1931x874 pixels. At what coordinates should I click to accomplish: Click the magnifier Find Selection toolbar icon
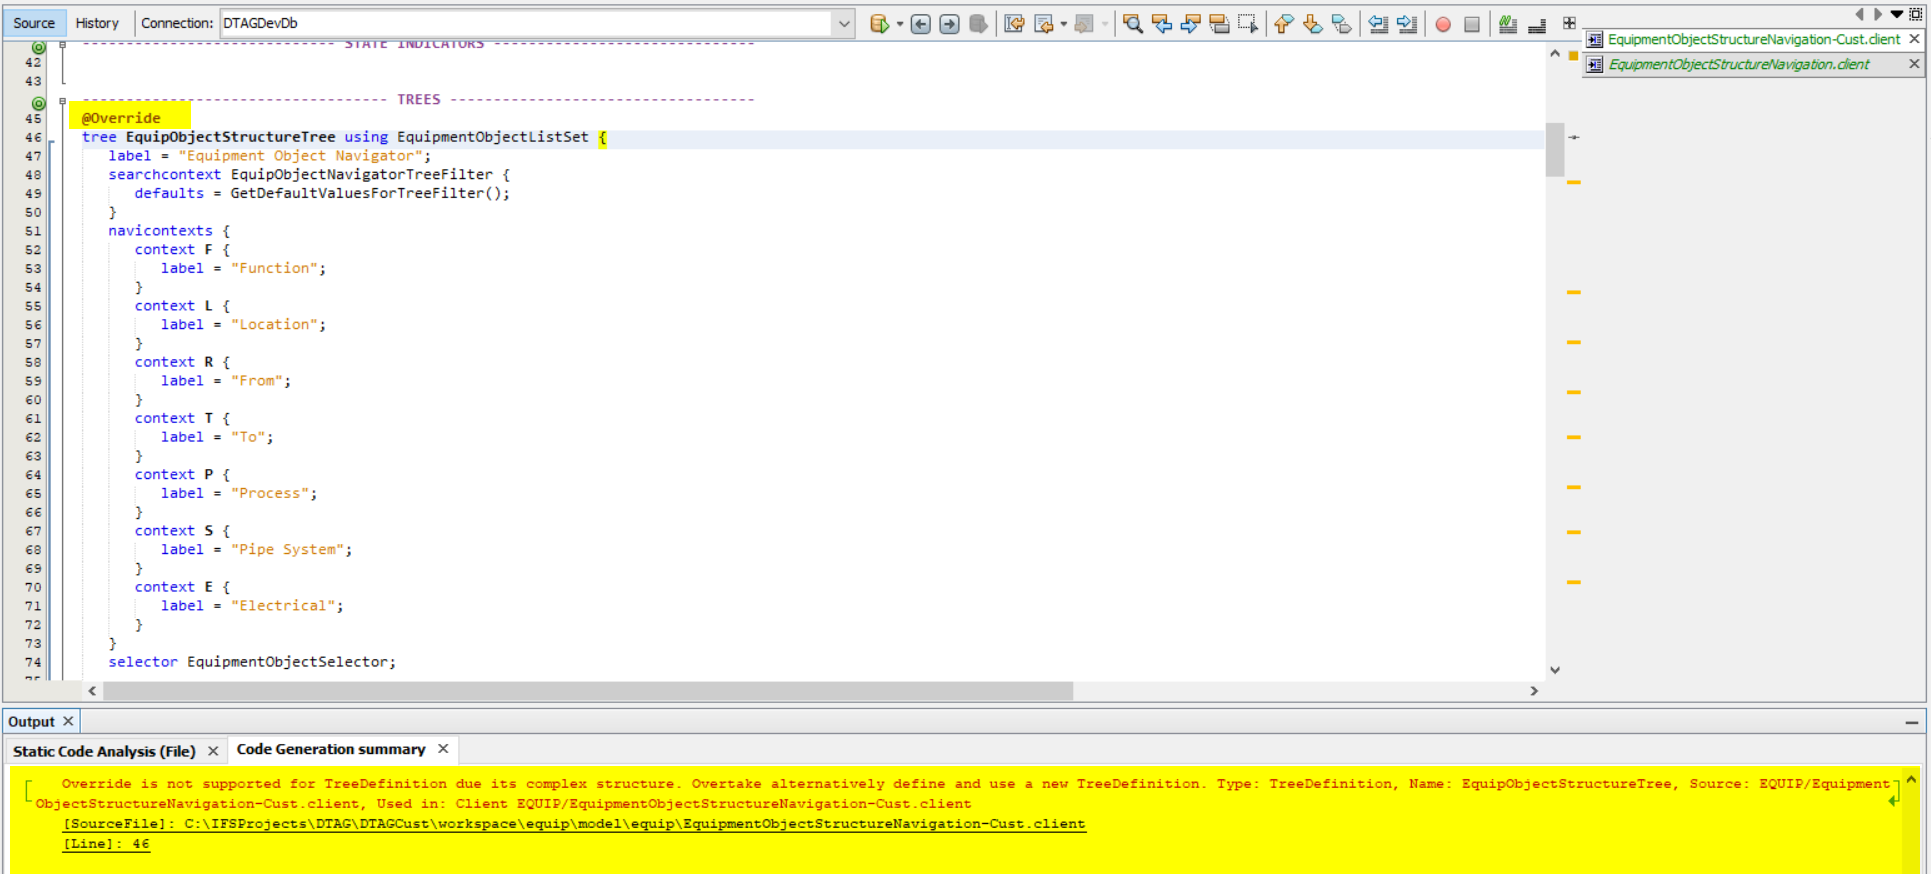[1132, 24]
